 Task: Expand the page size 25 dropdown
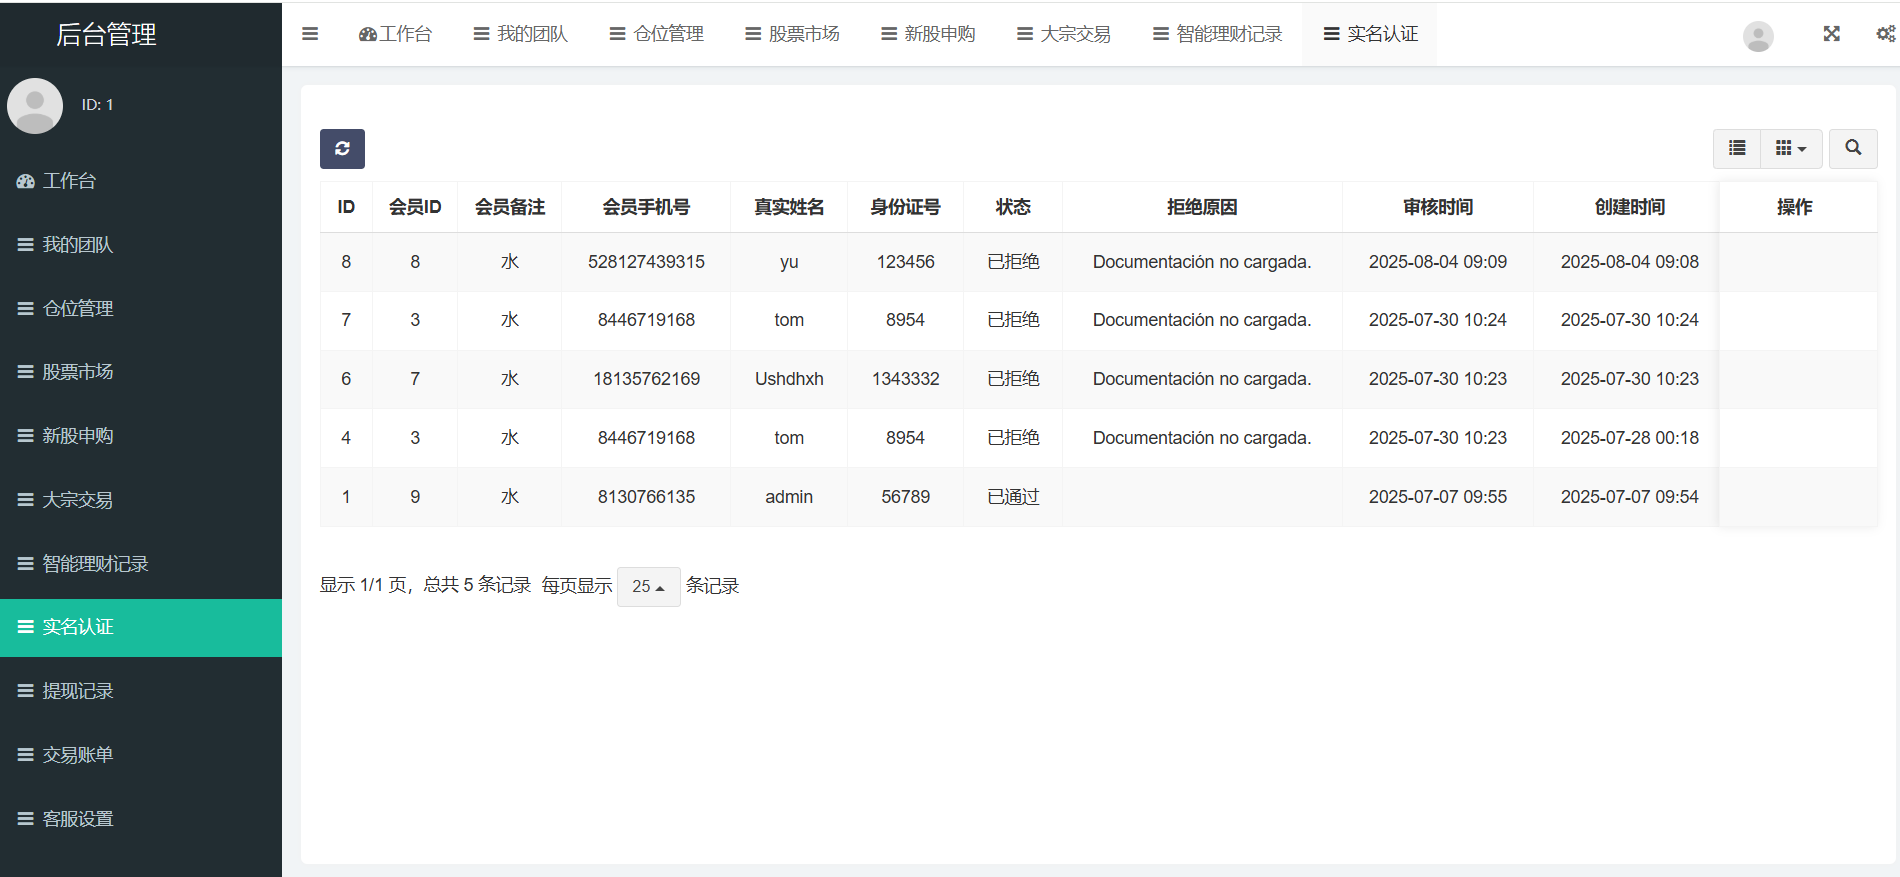click(648, 586)
